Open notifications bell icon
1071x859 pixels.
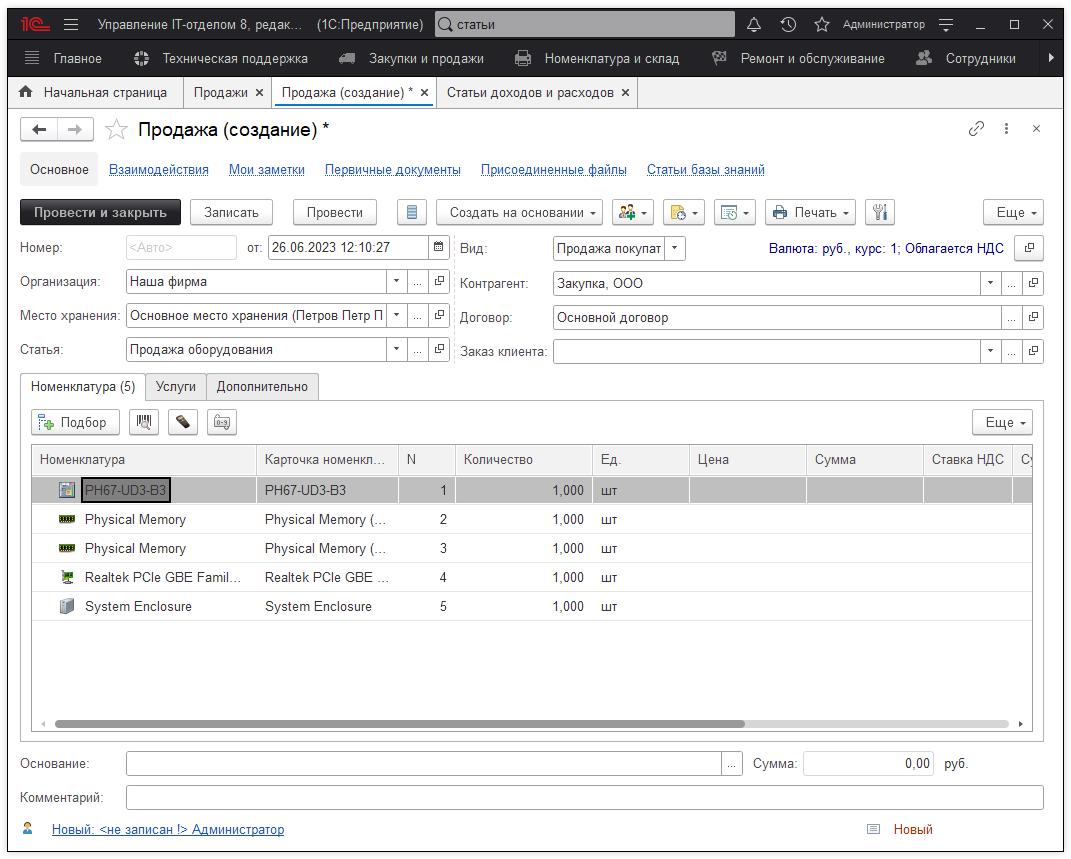[754, 24]
